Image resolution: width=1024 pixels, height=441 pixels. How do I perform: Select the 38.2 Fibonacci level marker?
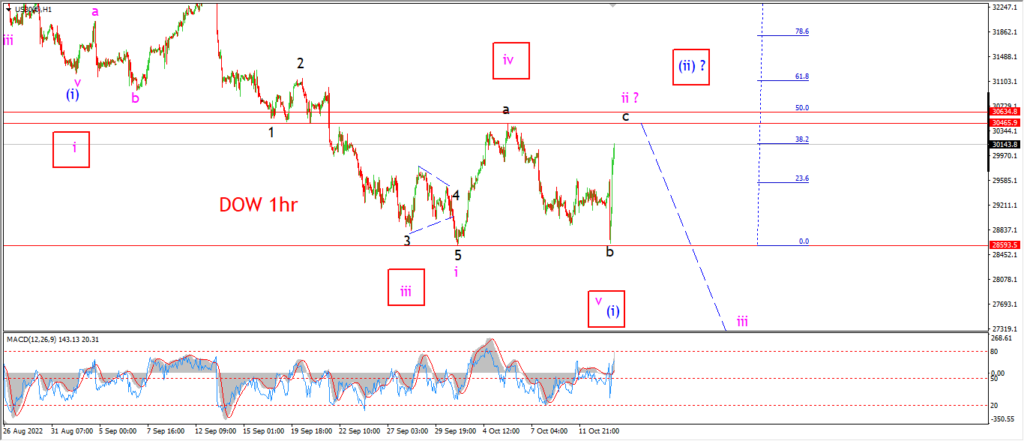(802, 139)
